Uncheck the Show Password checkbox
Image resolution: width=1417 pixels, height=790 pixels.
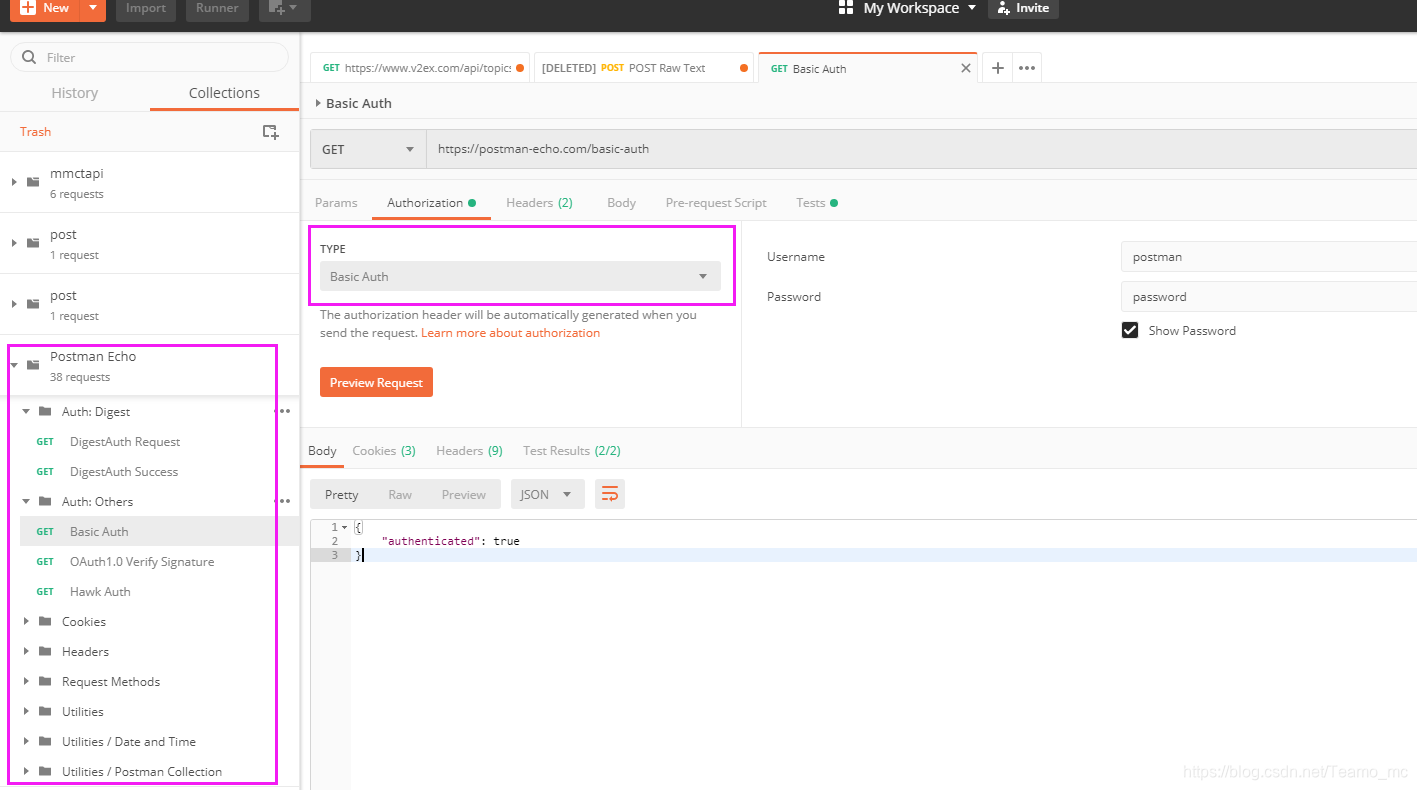point(1130,330)
